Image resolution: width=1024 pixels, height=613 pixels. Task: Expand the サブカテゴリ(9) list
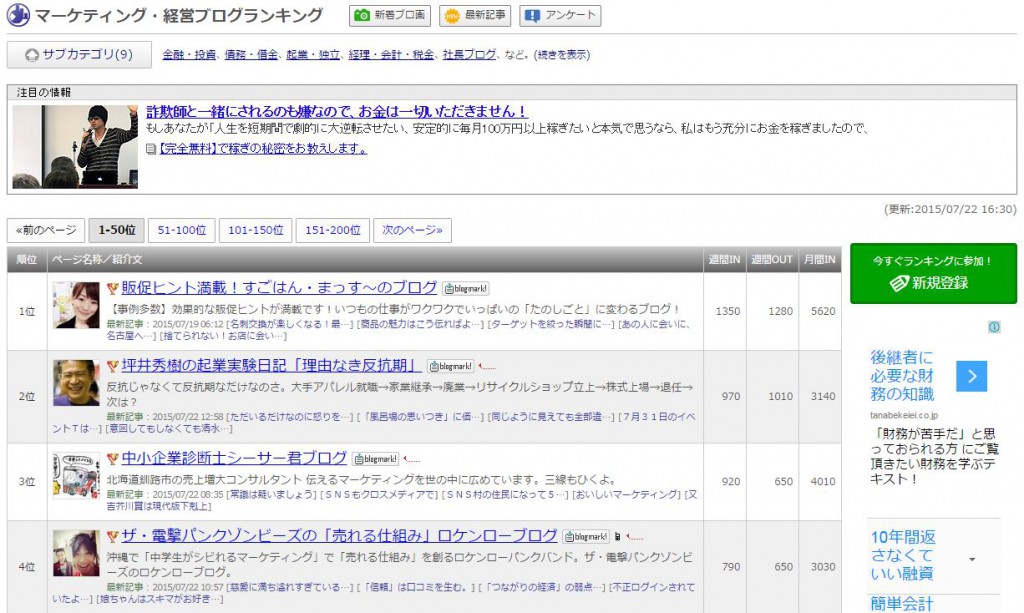[79, 54]
